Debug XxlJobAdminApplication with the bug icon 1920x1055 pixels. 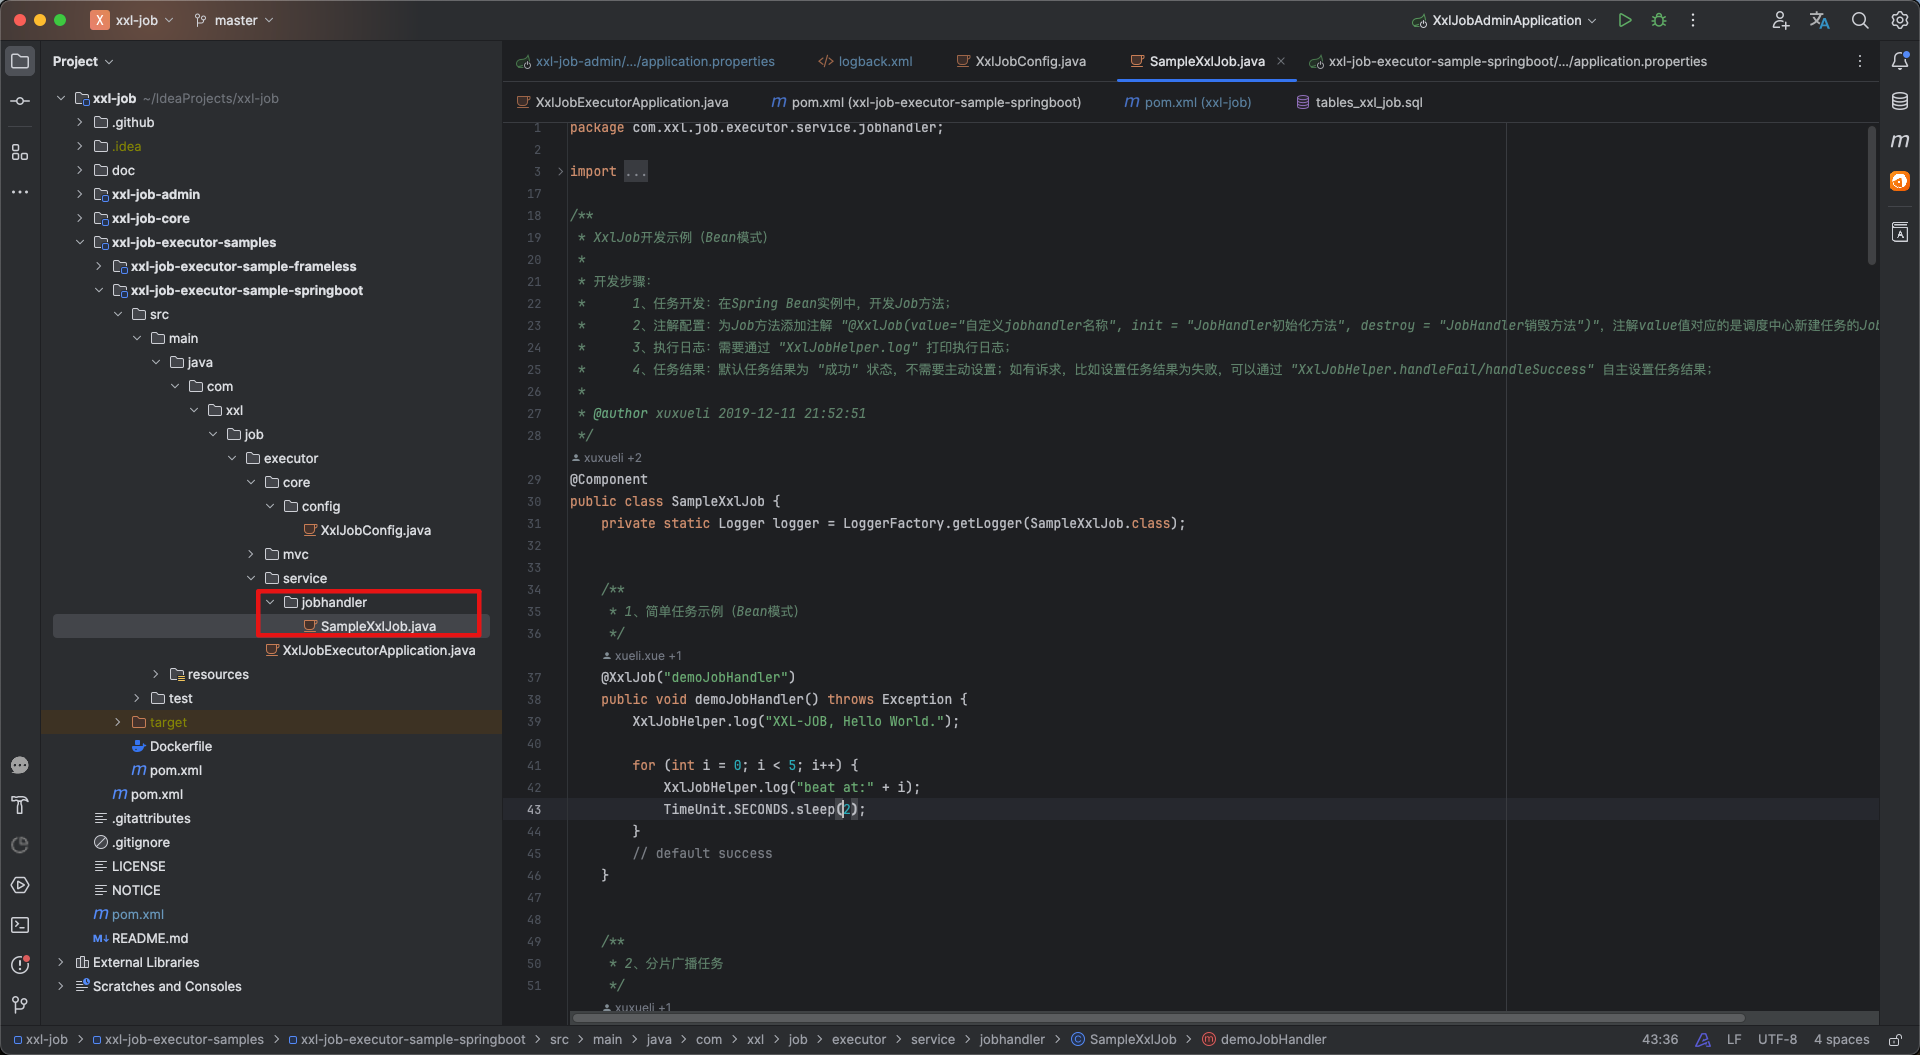1659,20
